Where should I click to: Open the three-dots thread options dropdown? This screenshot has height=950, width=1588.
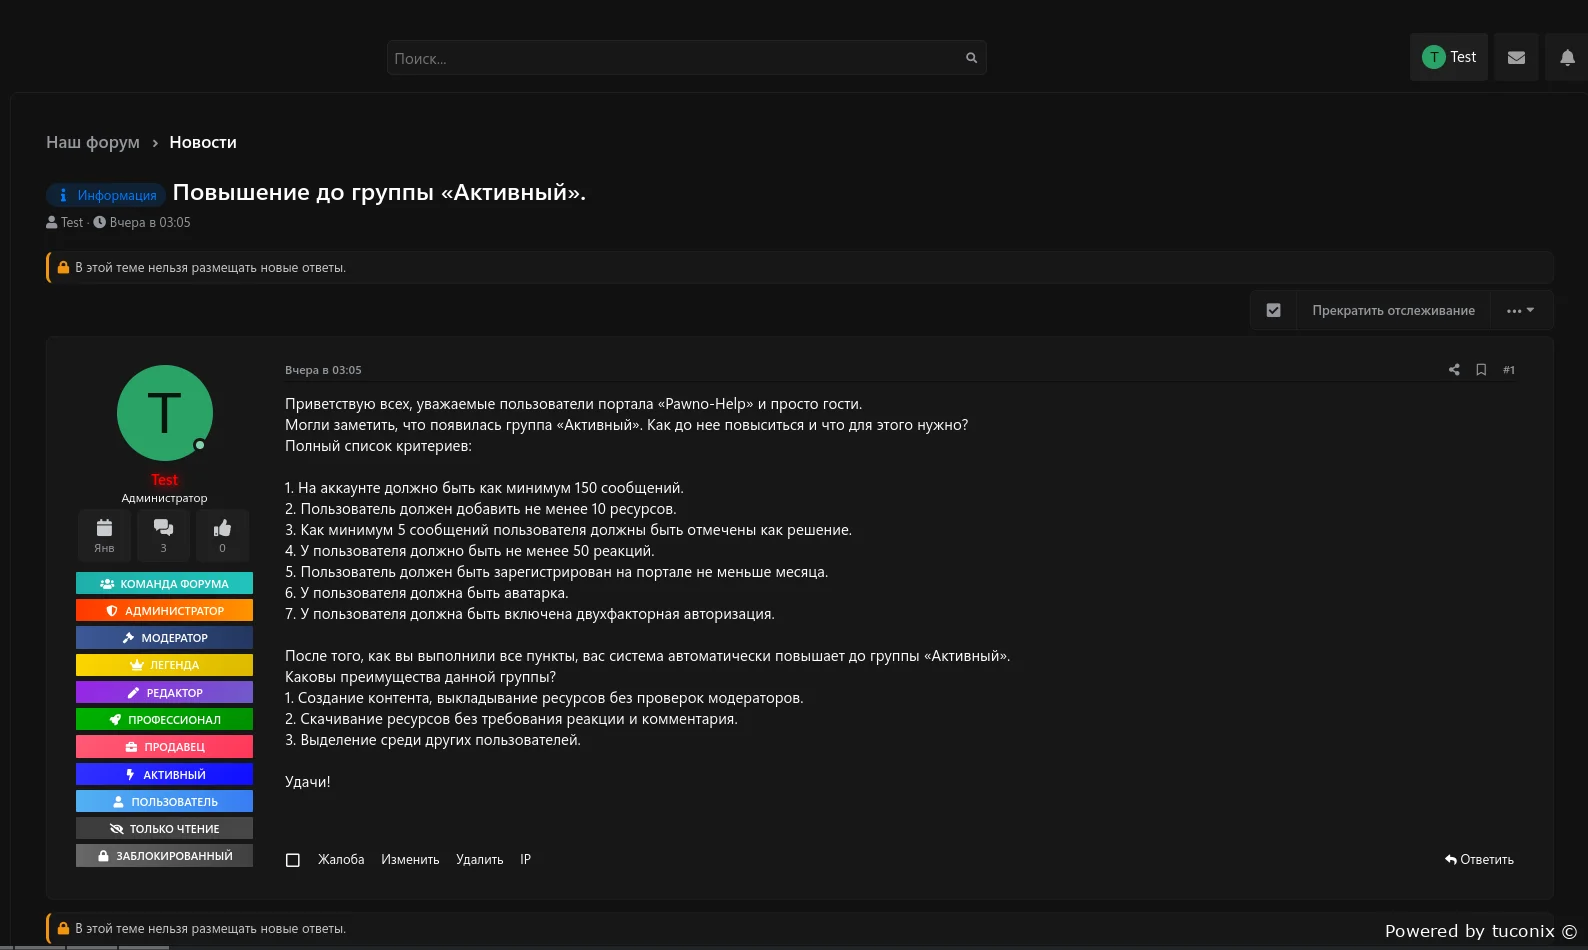(x=1520, y=310)
